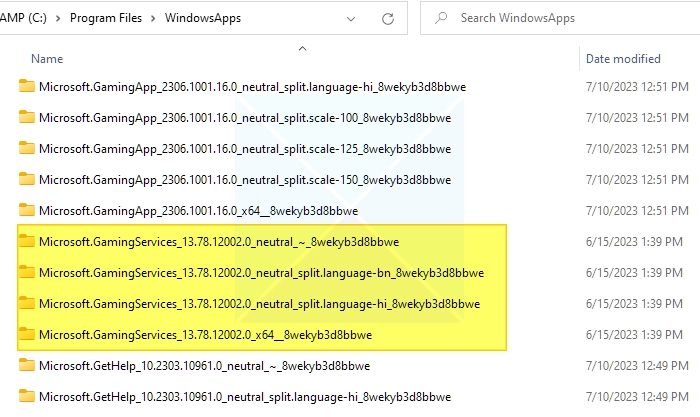Select Microsoft.GamingServices_13.78.12002.0_neutral_~_8wekyb3d8bbwe
This screenshot has height=417, width=700.
click(219, 242)
